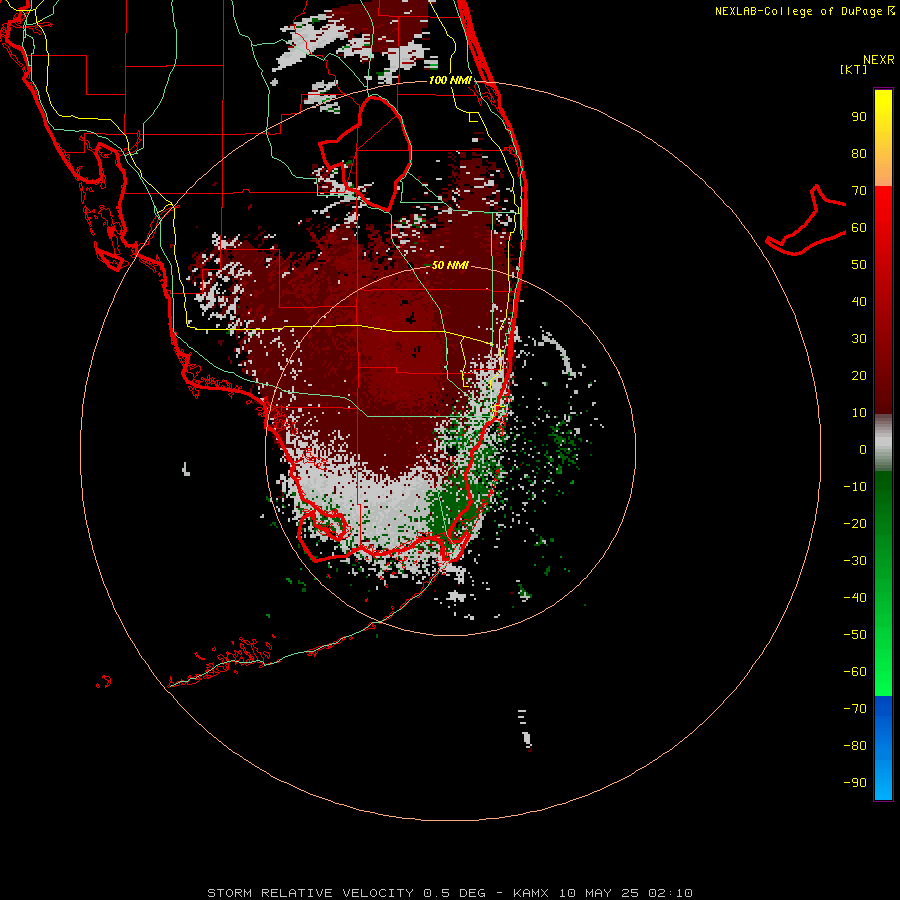Click the -70 value on velocity scale

pyautogui.click(x=855, y=708)
